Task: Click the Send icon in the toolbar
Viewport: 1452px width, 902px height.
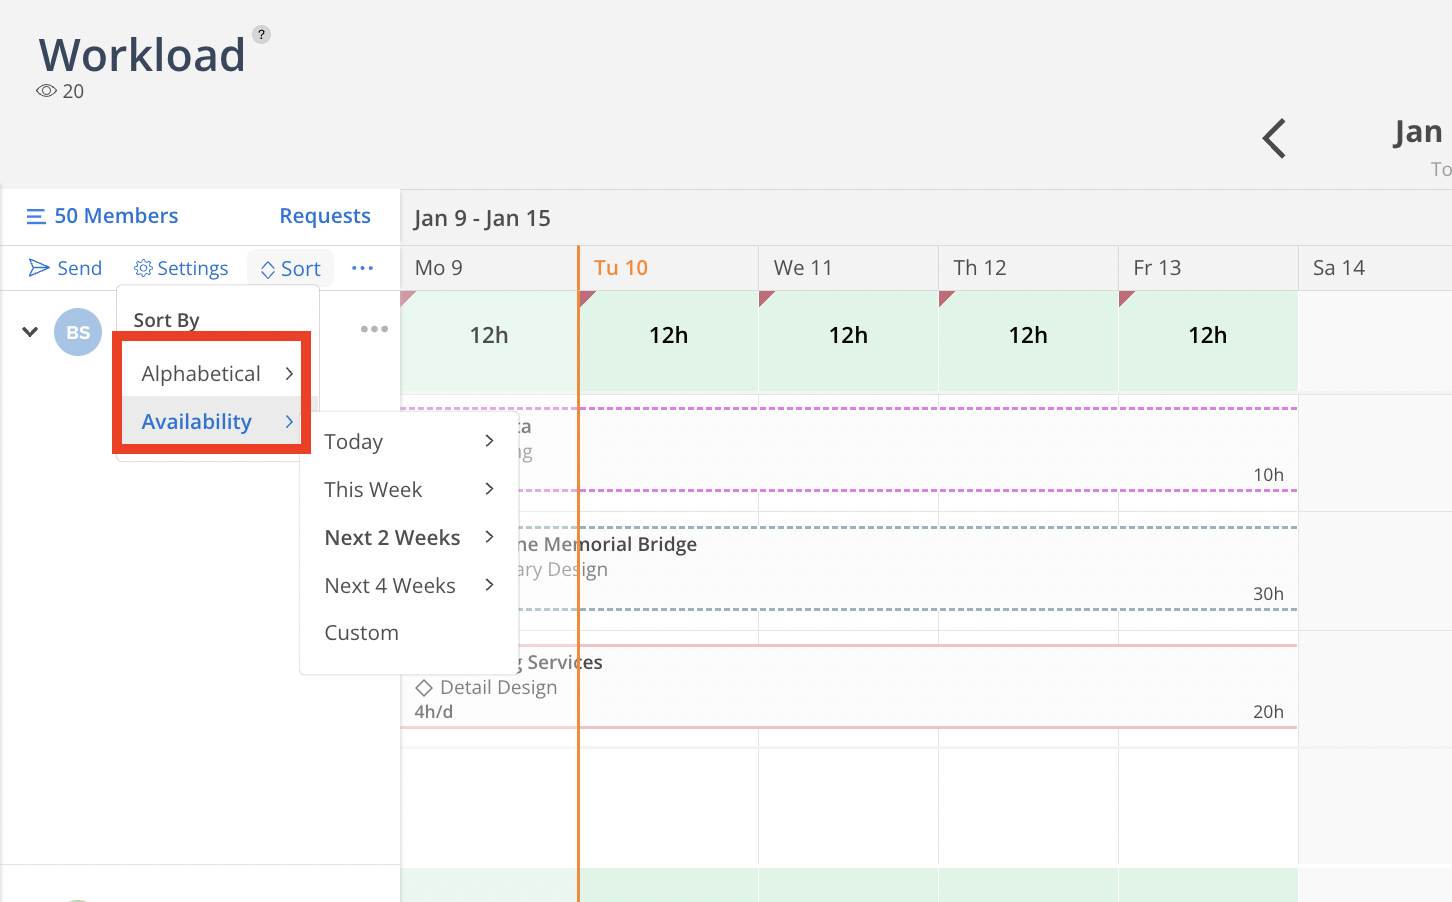Action: 38,267
